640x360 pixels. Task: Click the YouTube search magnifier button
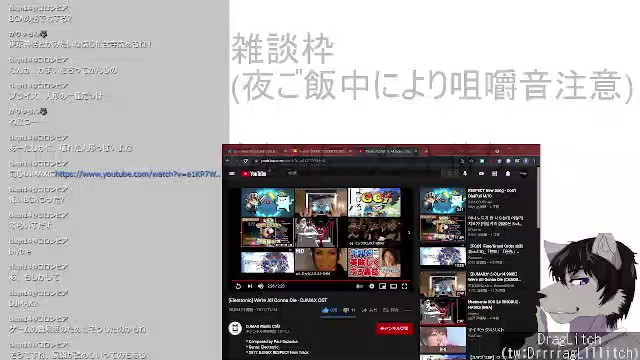coord(451,173)
